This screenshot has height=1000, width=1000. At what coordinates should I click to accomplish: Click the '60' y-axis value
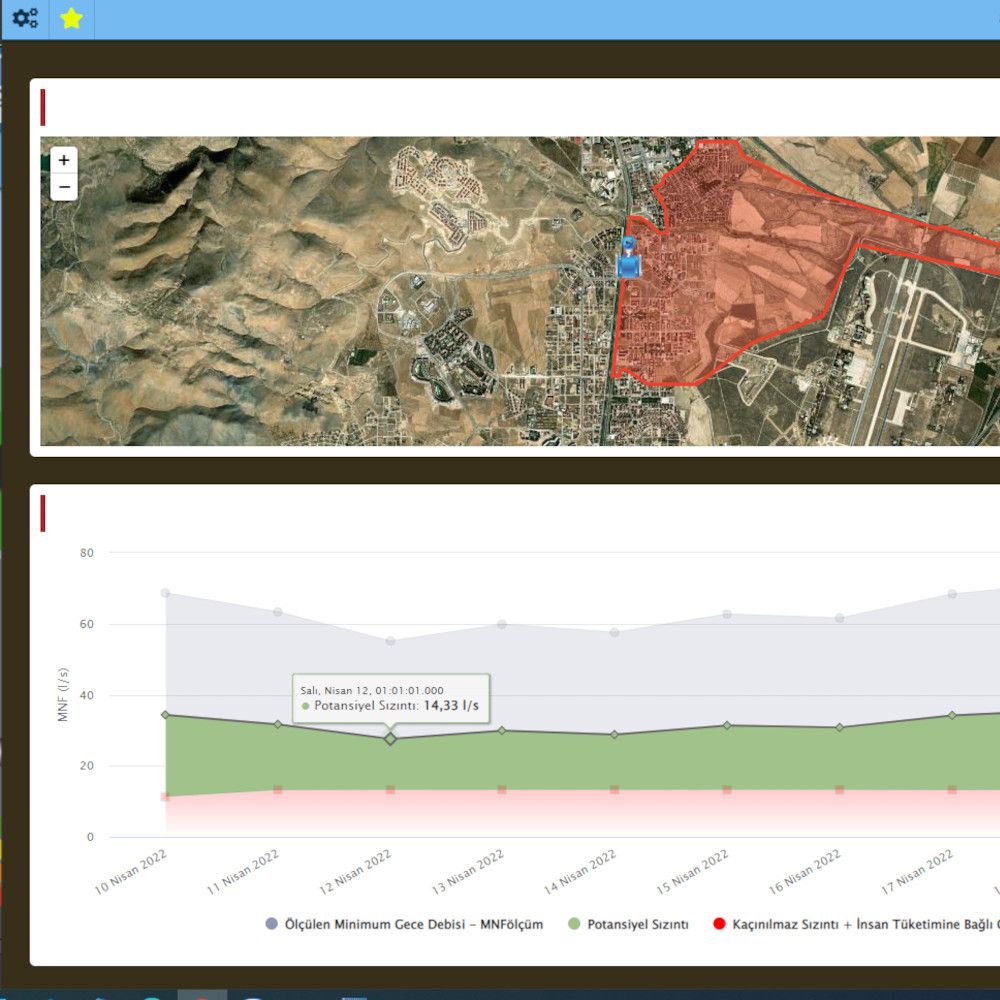87,624
